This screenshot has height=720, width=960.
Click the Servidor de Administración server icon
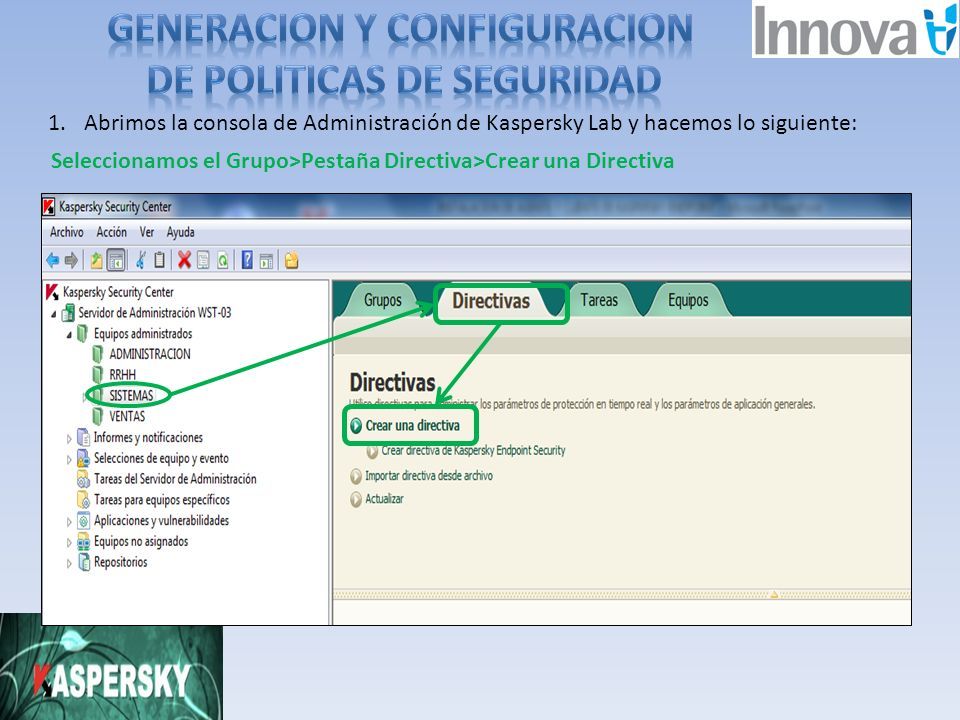69,313
